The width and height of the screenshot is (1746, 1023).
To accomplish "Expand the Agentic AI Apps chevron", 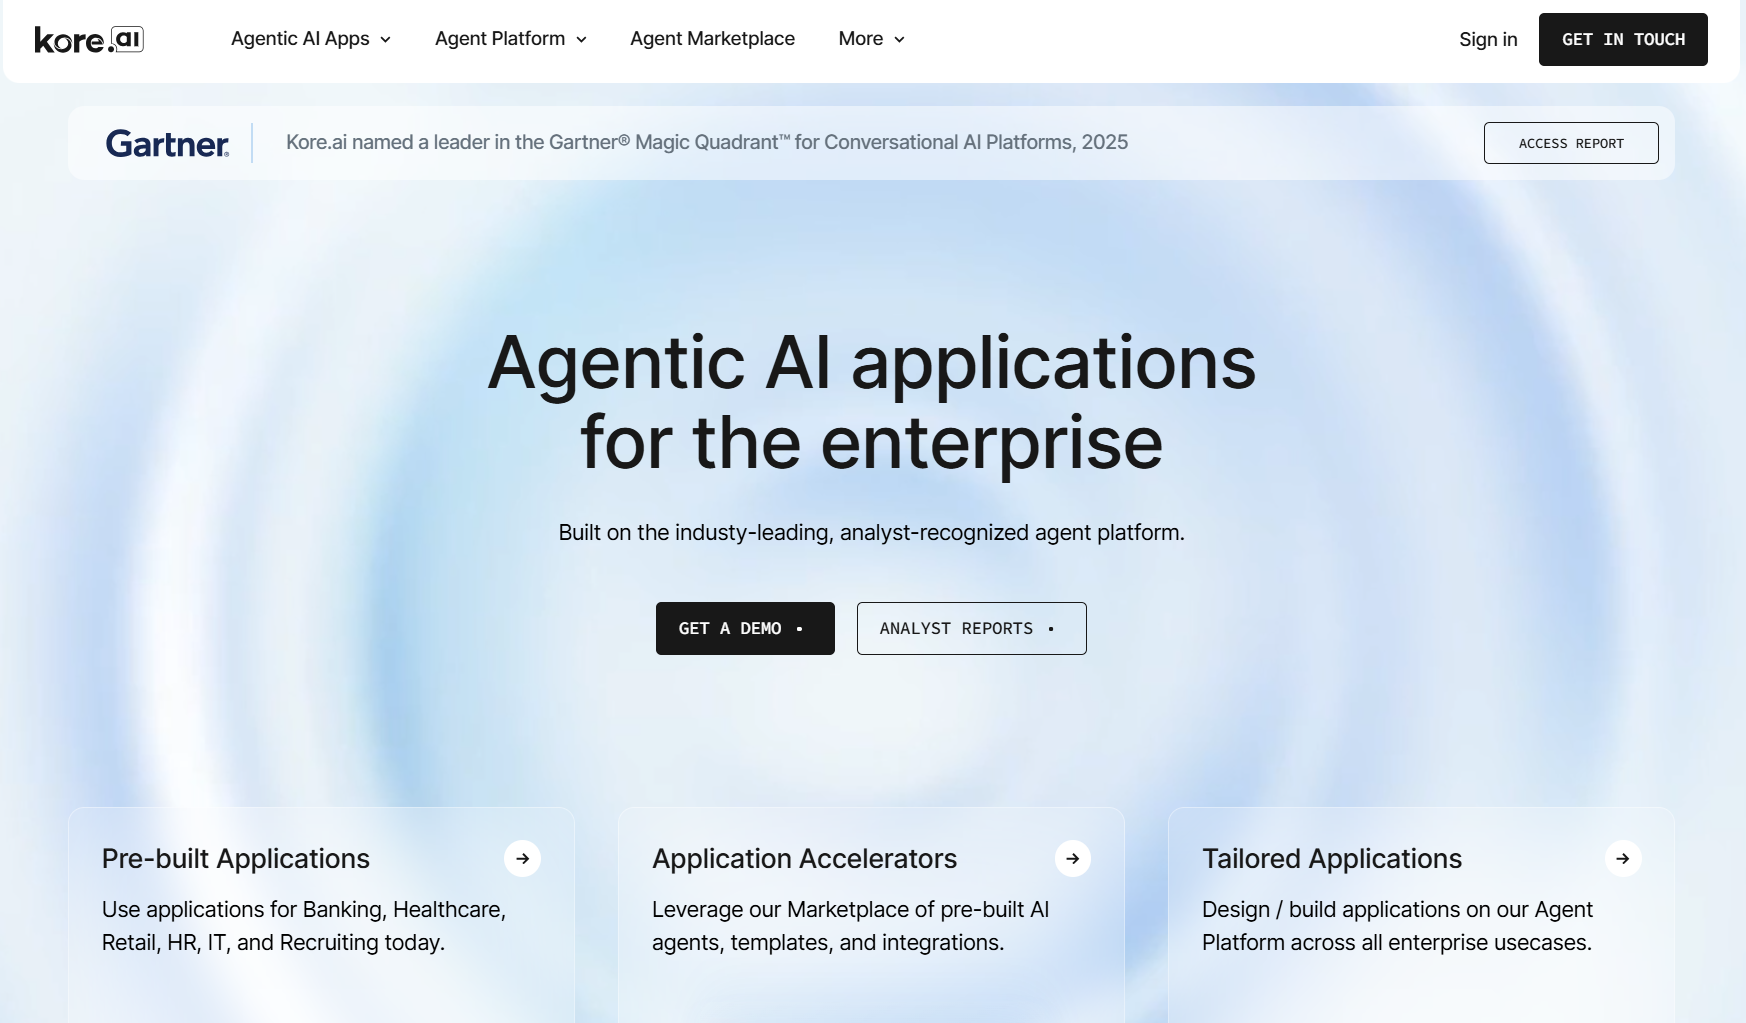I will pos(385,40).
